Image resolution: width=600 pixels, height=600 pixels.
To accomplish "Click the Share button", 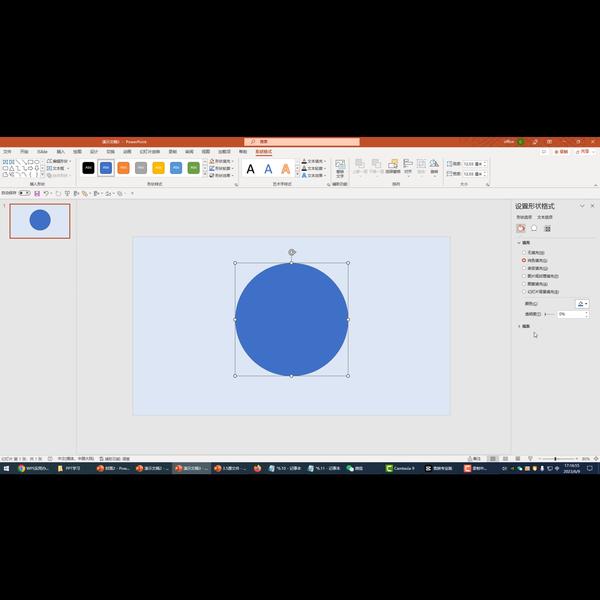I will [x=585, y=152].
